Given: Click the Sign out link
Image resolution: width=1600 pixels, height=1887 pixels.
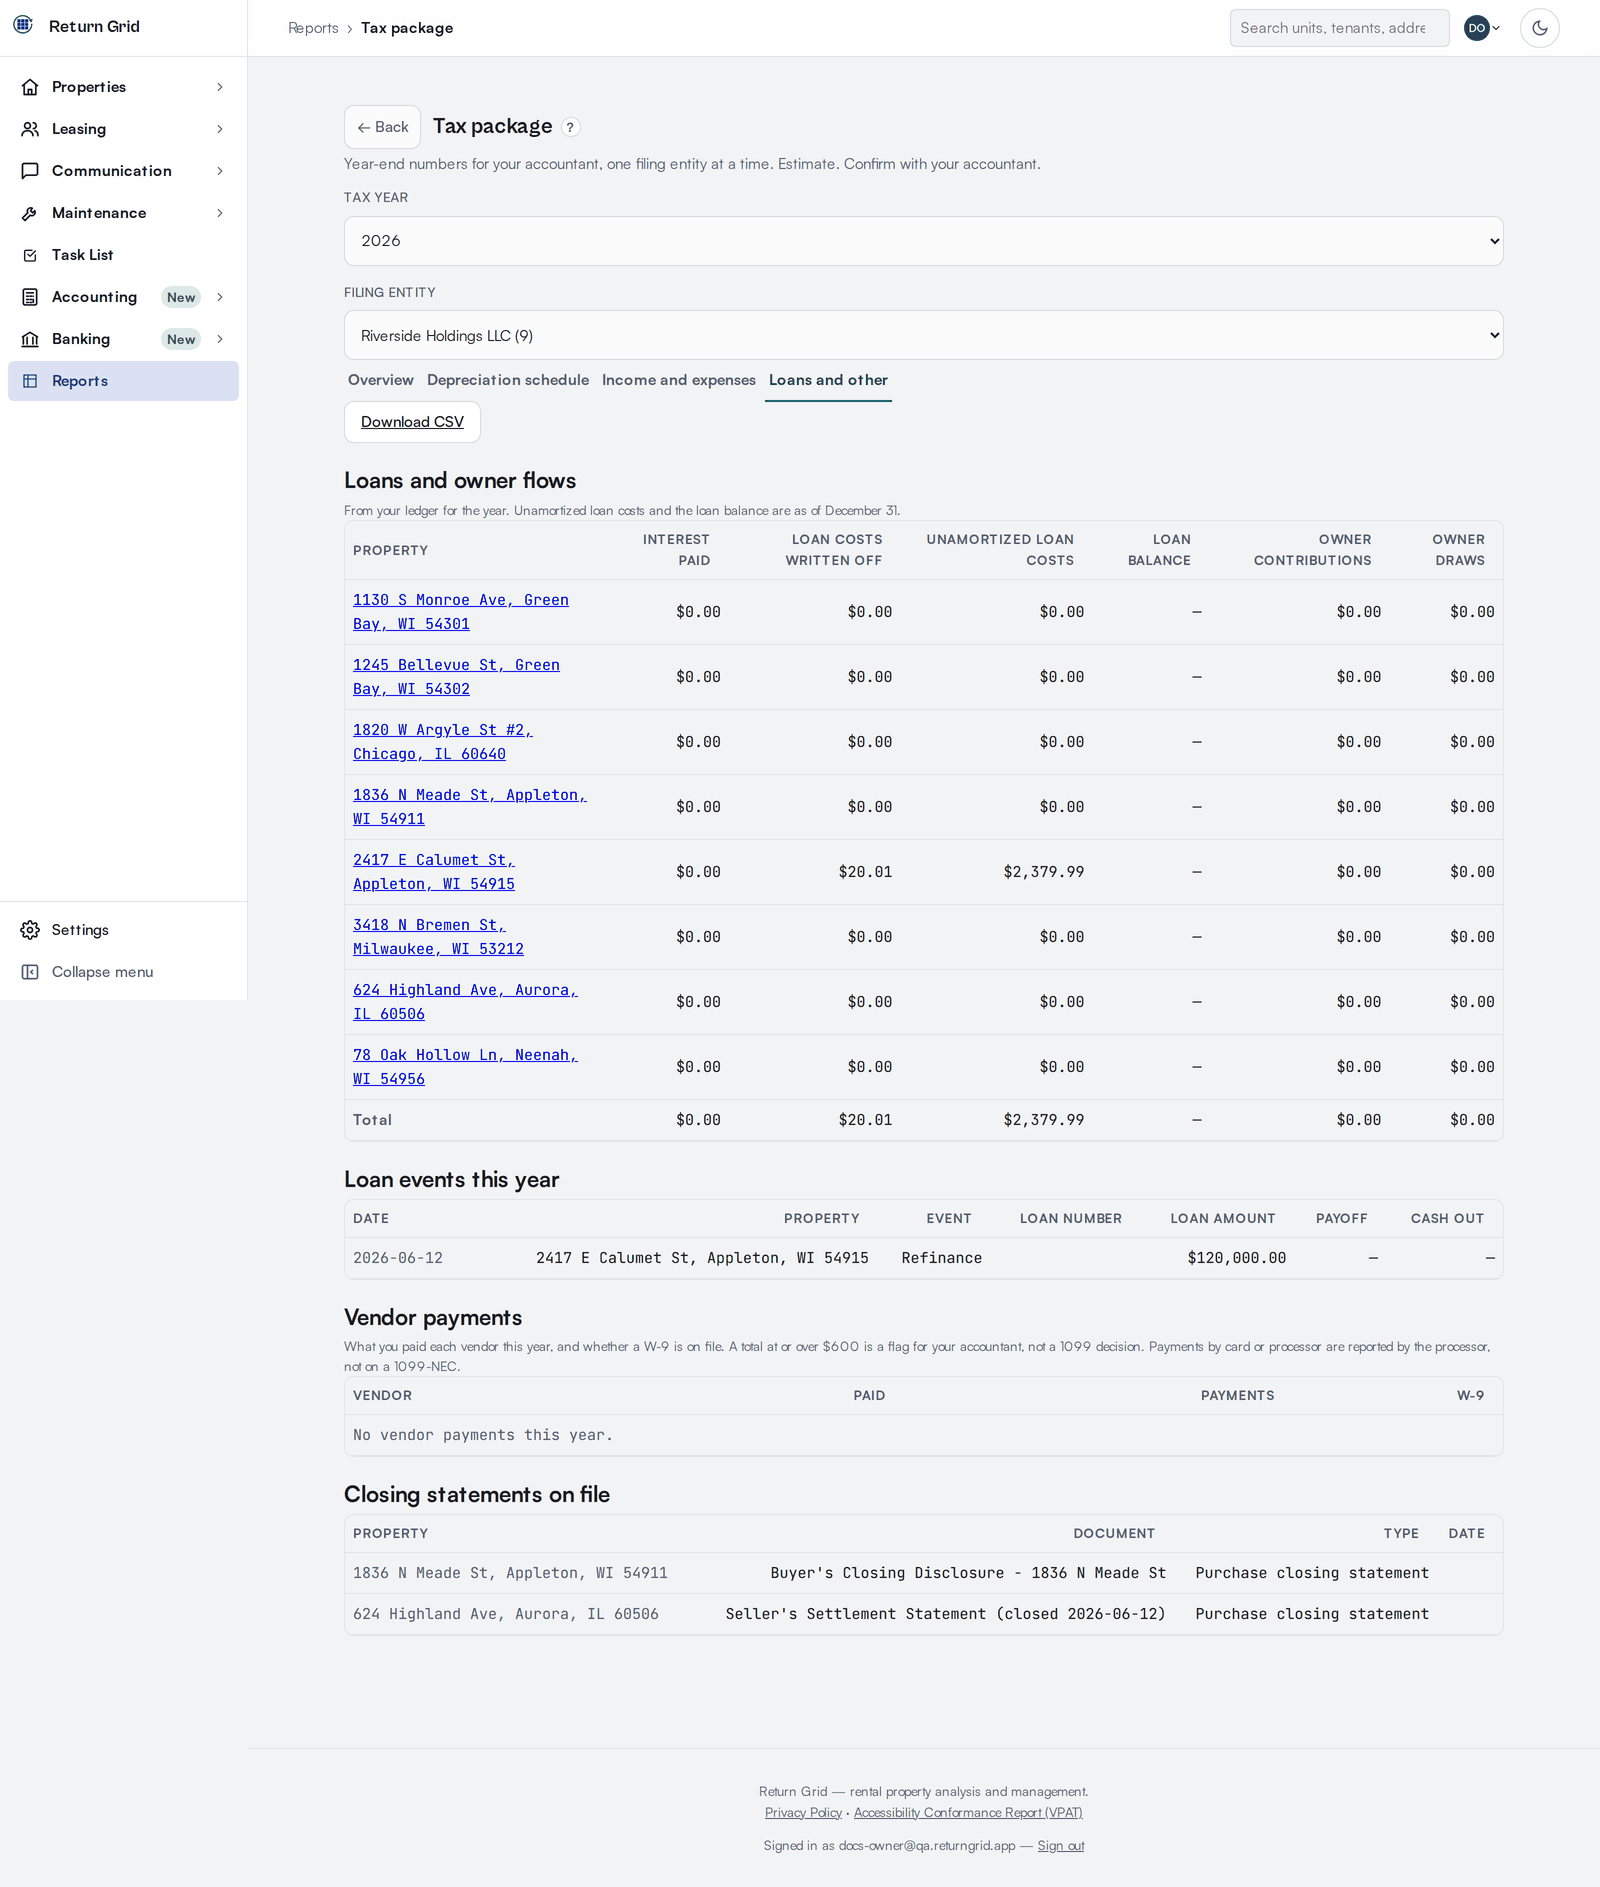Looking at the screenshot, I should click(1061, 1845).
